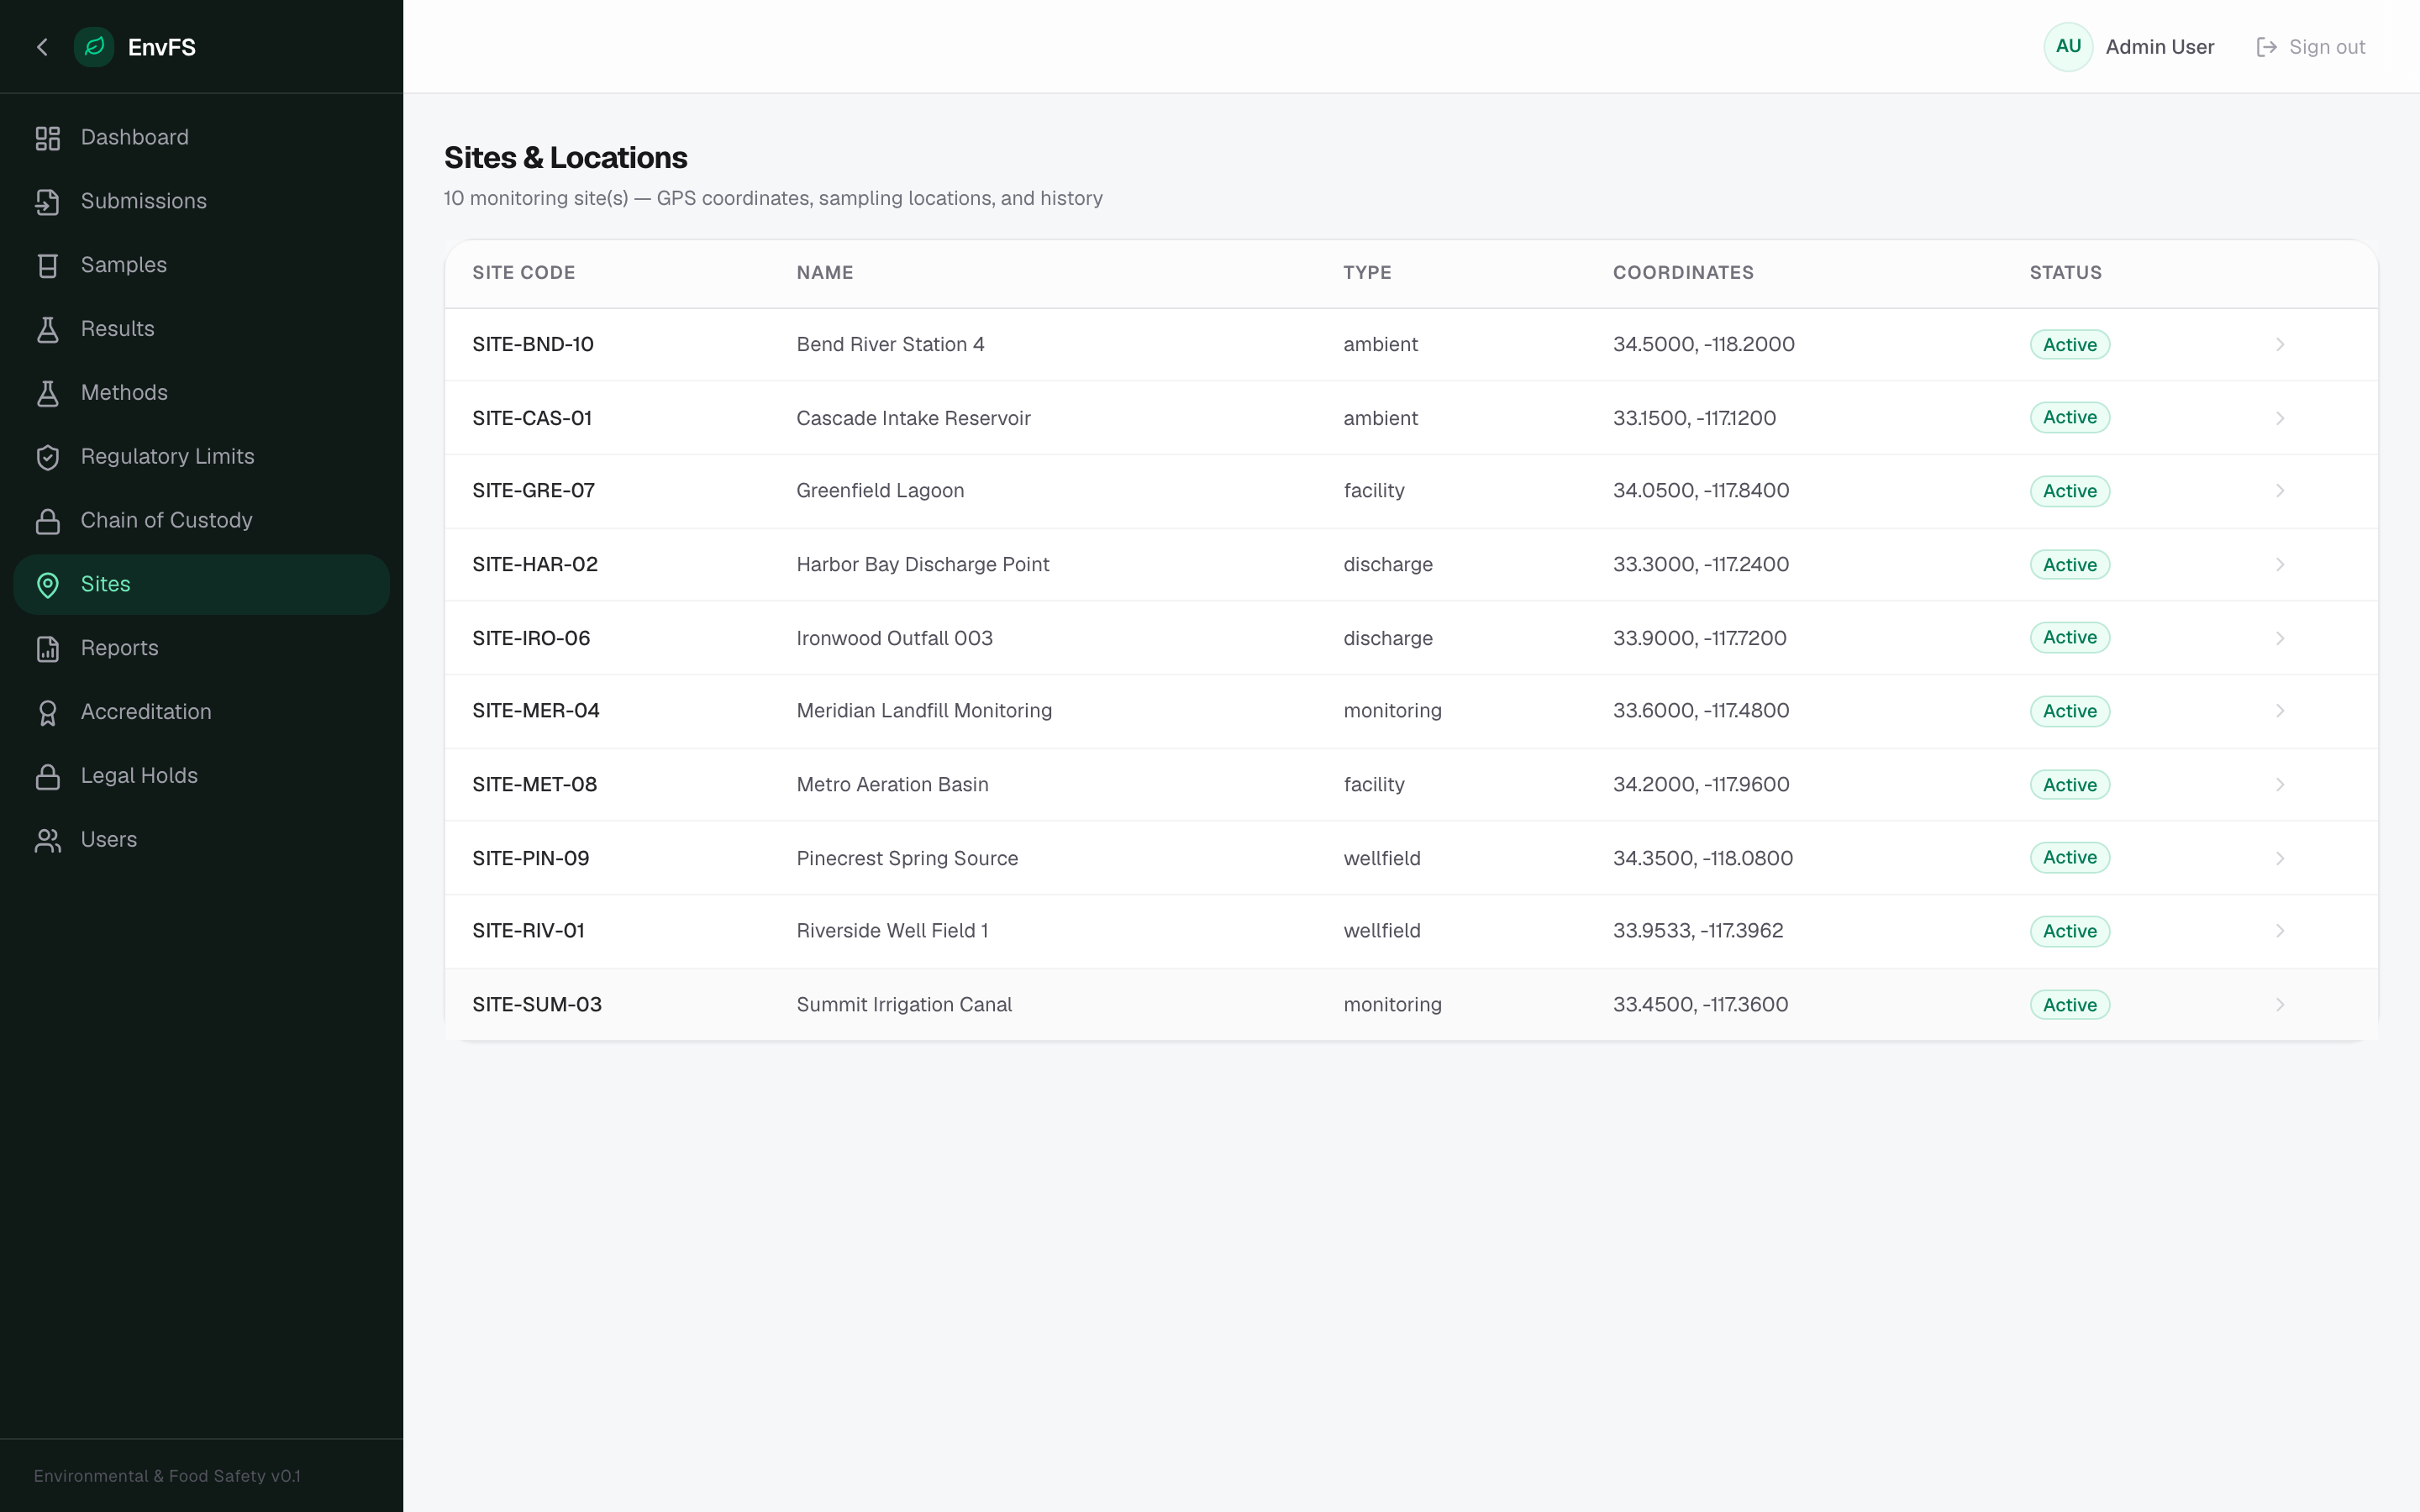Click the Accreditation ribbon icon

47,713
